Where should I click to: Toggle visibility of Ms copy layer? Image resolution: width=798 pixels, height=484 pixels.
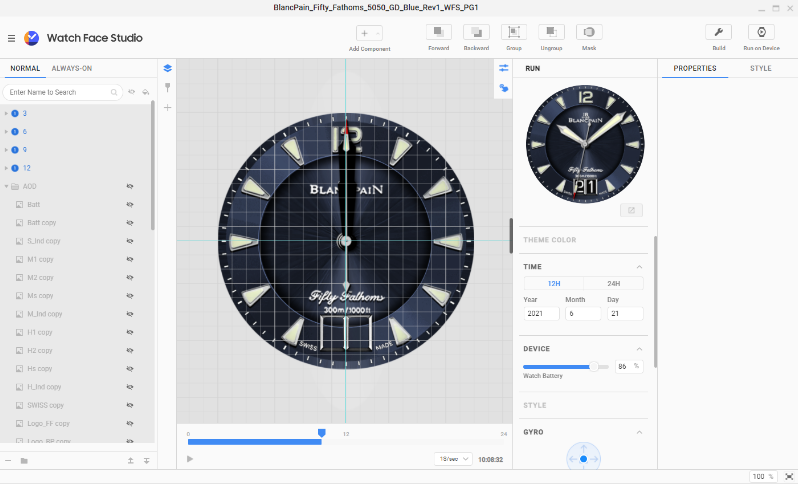tap(130, 296)
